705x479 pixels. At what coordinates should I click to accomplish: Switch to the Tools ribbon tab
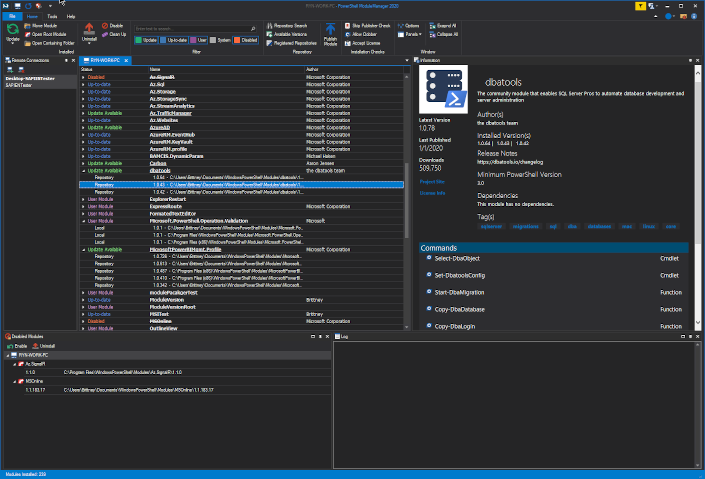pos(52,16)
